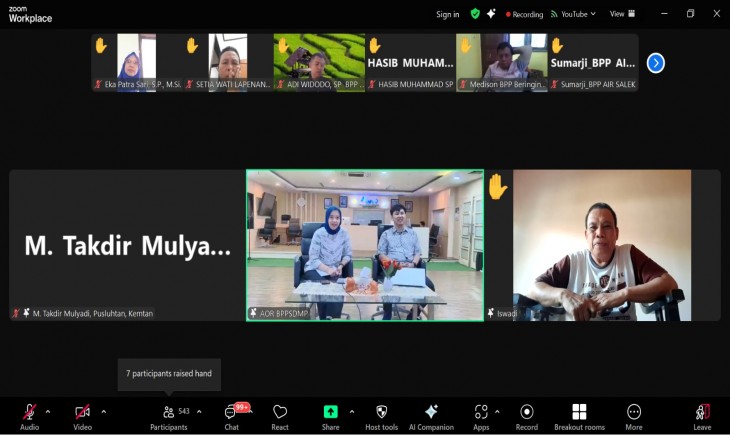This screenshot has height=435, width=730.
Task: Expand audio options caret next to Audio
Action: (x=48, y=412)
